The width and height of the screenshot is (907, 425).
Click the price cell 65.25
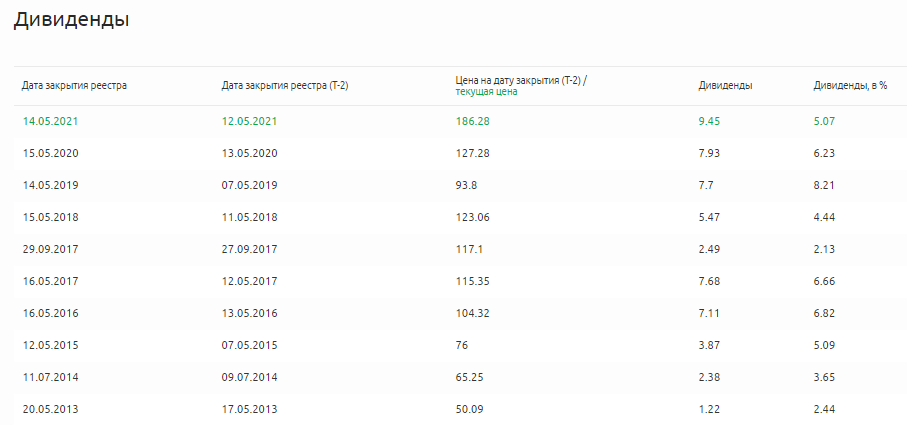coord(470,377)
